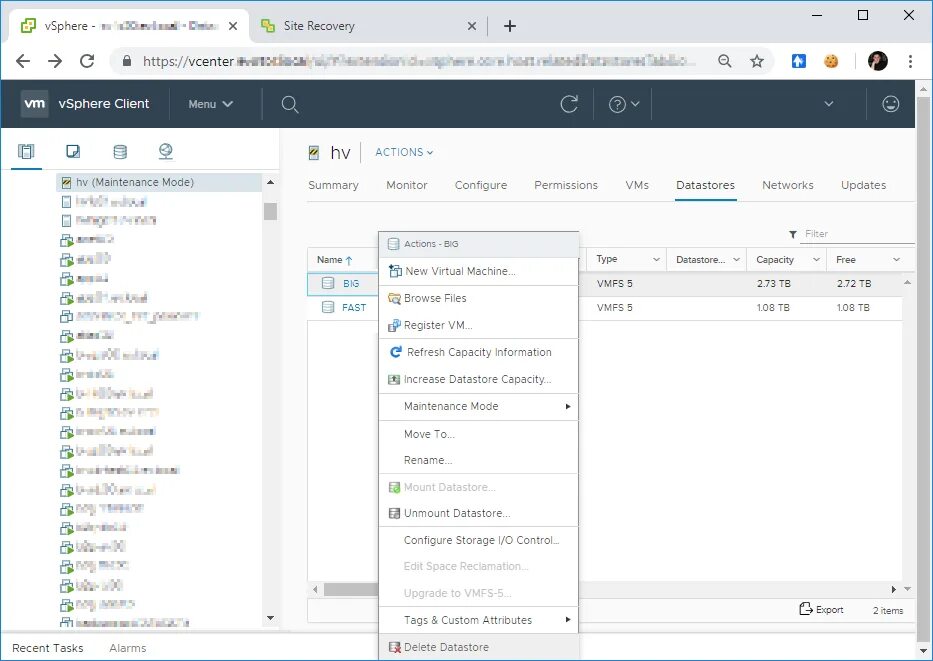Close the vSphere browser tab

click(233, 26)
